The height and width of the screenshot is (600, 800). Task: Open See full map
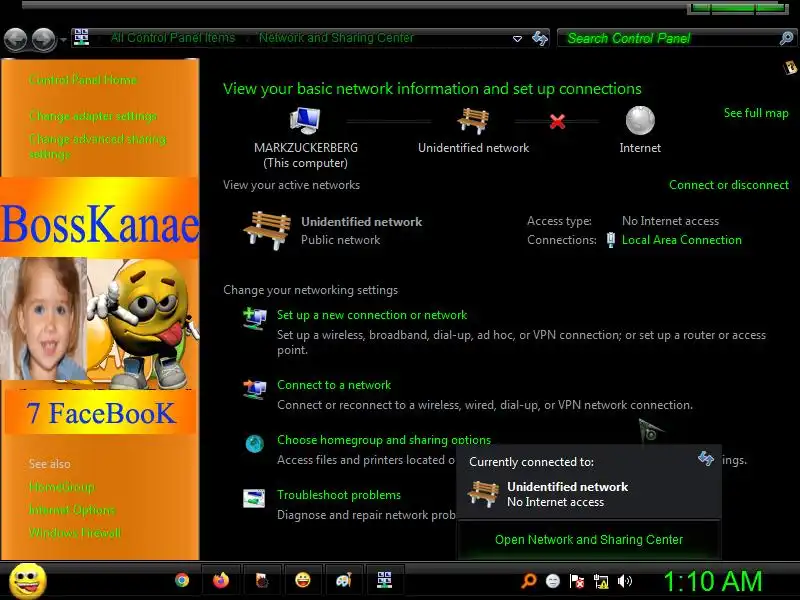(756, 113)
